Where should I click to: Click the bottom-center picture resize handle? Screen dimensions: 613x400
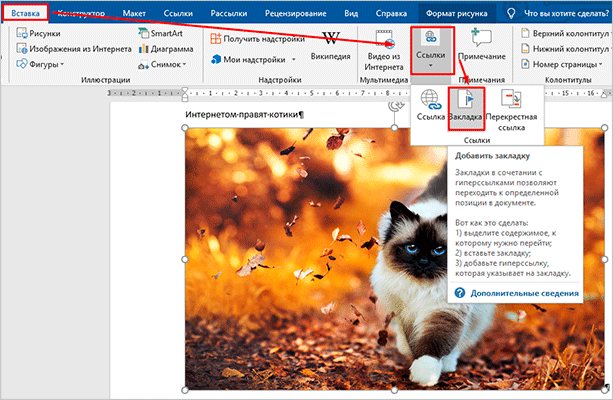(394, 390)
